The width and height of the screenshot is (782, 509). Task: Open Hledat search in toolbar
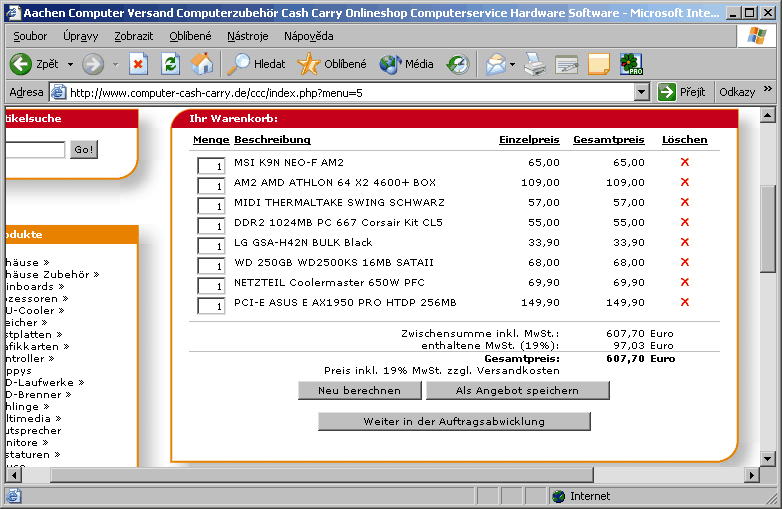tap(256, 64)
